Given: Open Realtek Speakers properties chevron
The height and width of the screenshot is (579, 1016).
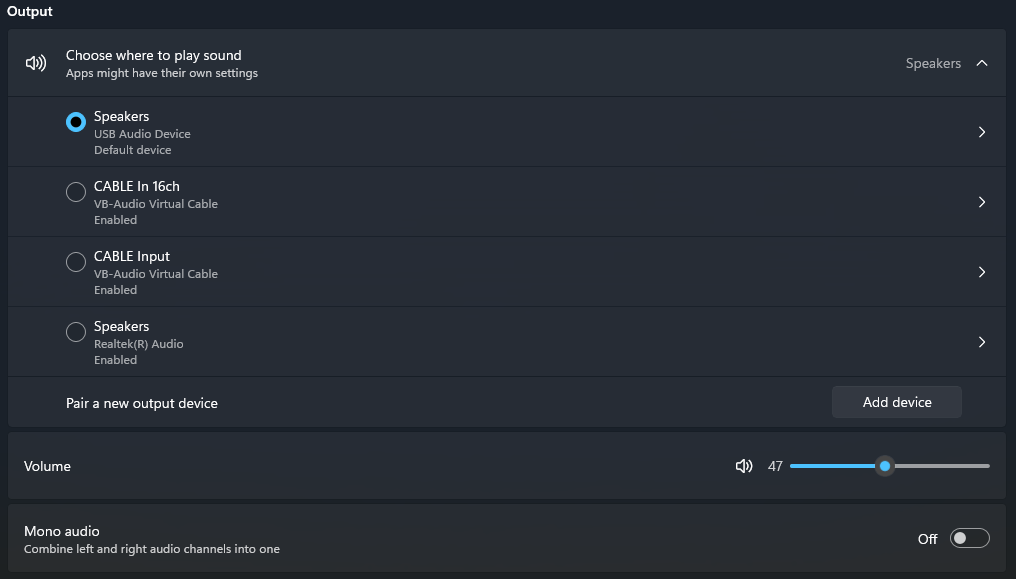Looking at the screenshot, I should [982, 342].
